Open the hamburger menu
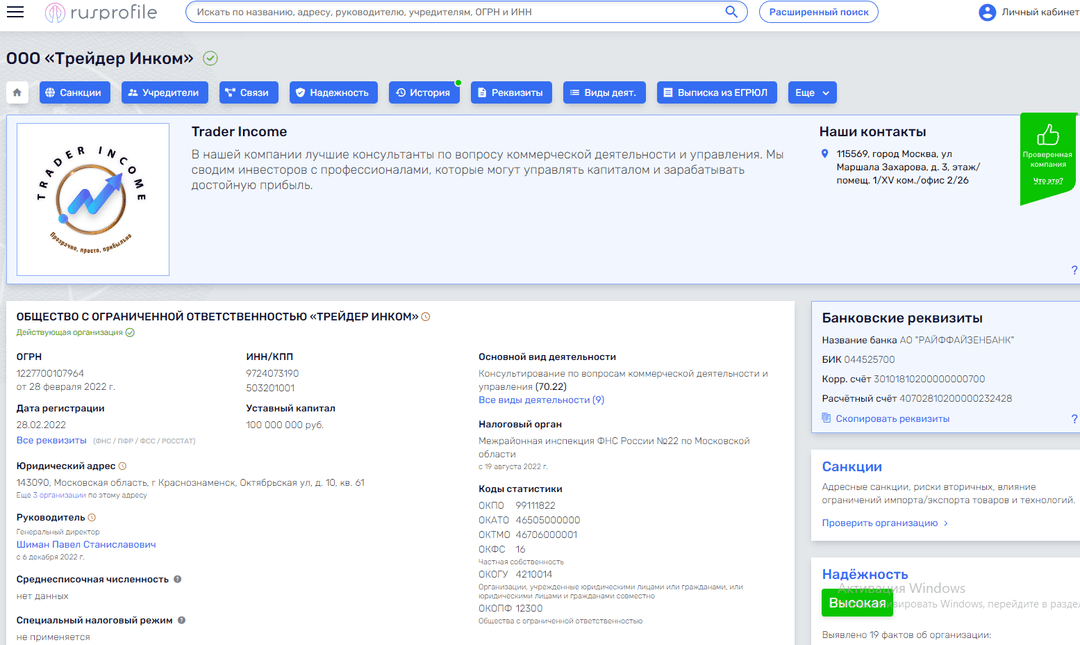The height and width of the screenshot is (645, 1080). pos(15,12)
